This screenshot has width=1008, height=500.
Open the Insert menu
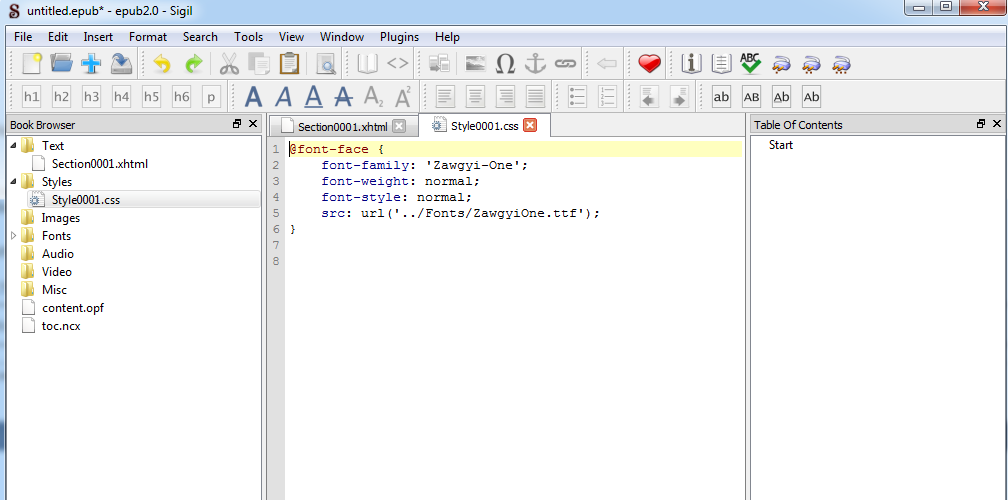(x=98, y=37)
